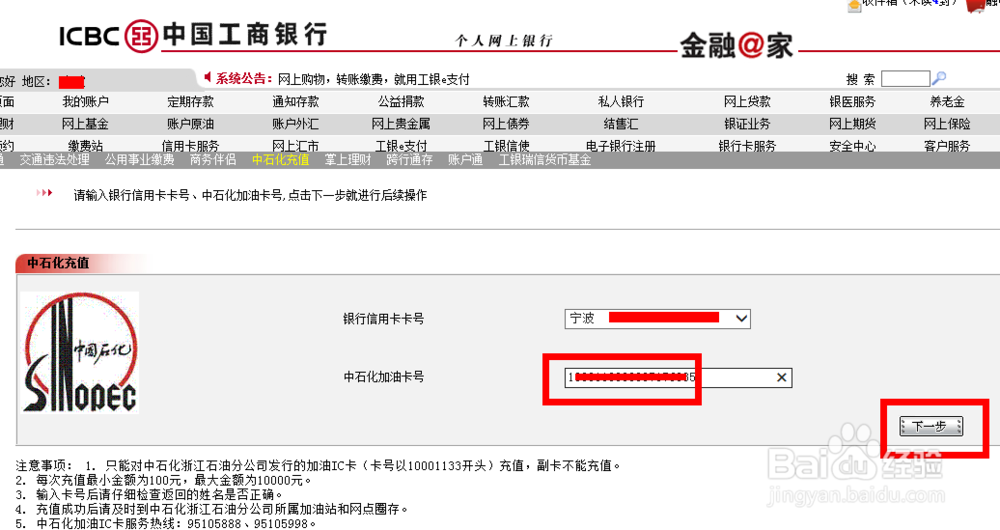This screenshot has height=530, width=1000.
Task: Select 掌上理财 submenu tab
Action: 348,160
